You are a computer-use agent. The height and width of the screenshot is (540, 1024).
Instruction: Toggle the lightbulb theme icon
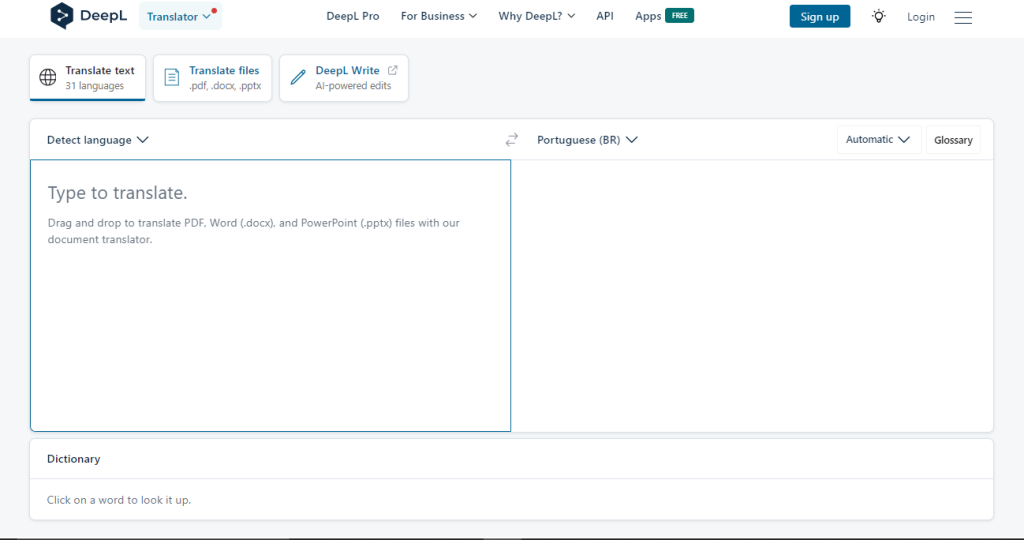coord(879,16)
